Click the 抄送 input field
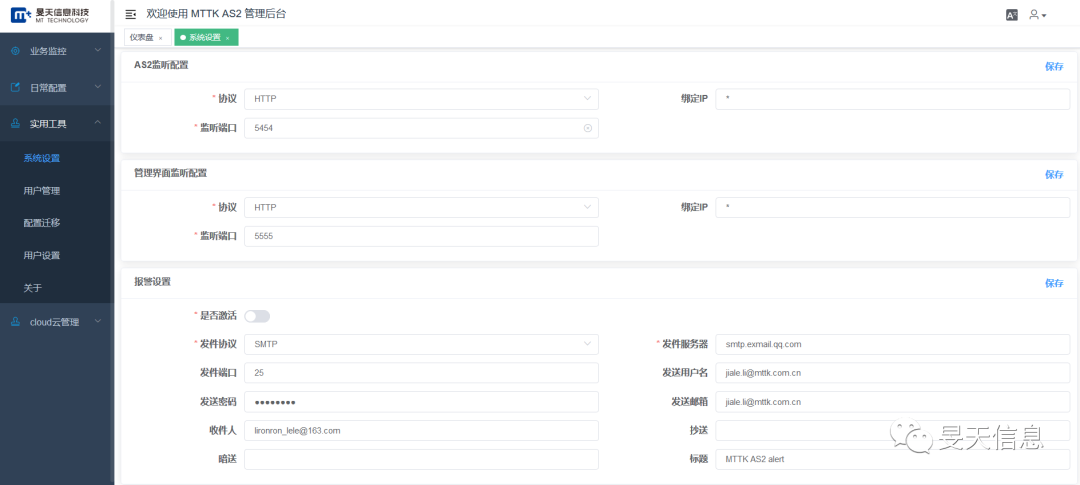The height and width of the screenshot is (485, 1080). [x=893, y=431]
